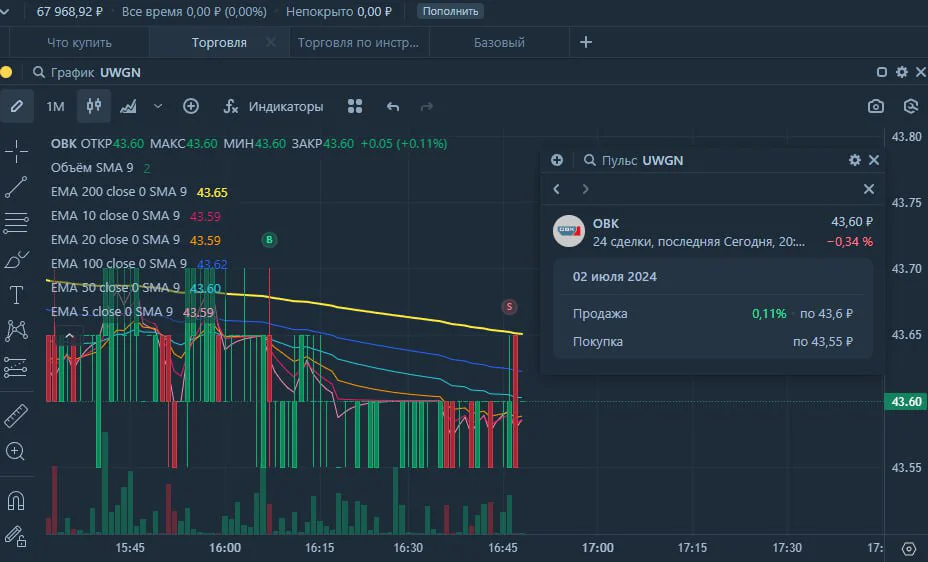This screenshot has width=928, height=562.
Task: Open the Индикаторы menu
Action: pos(273,106)
